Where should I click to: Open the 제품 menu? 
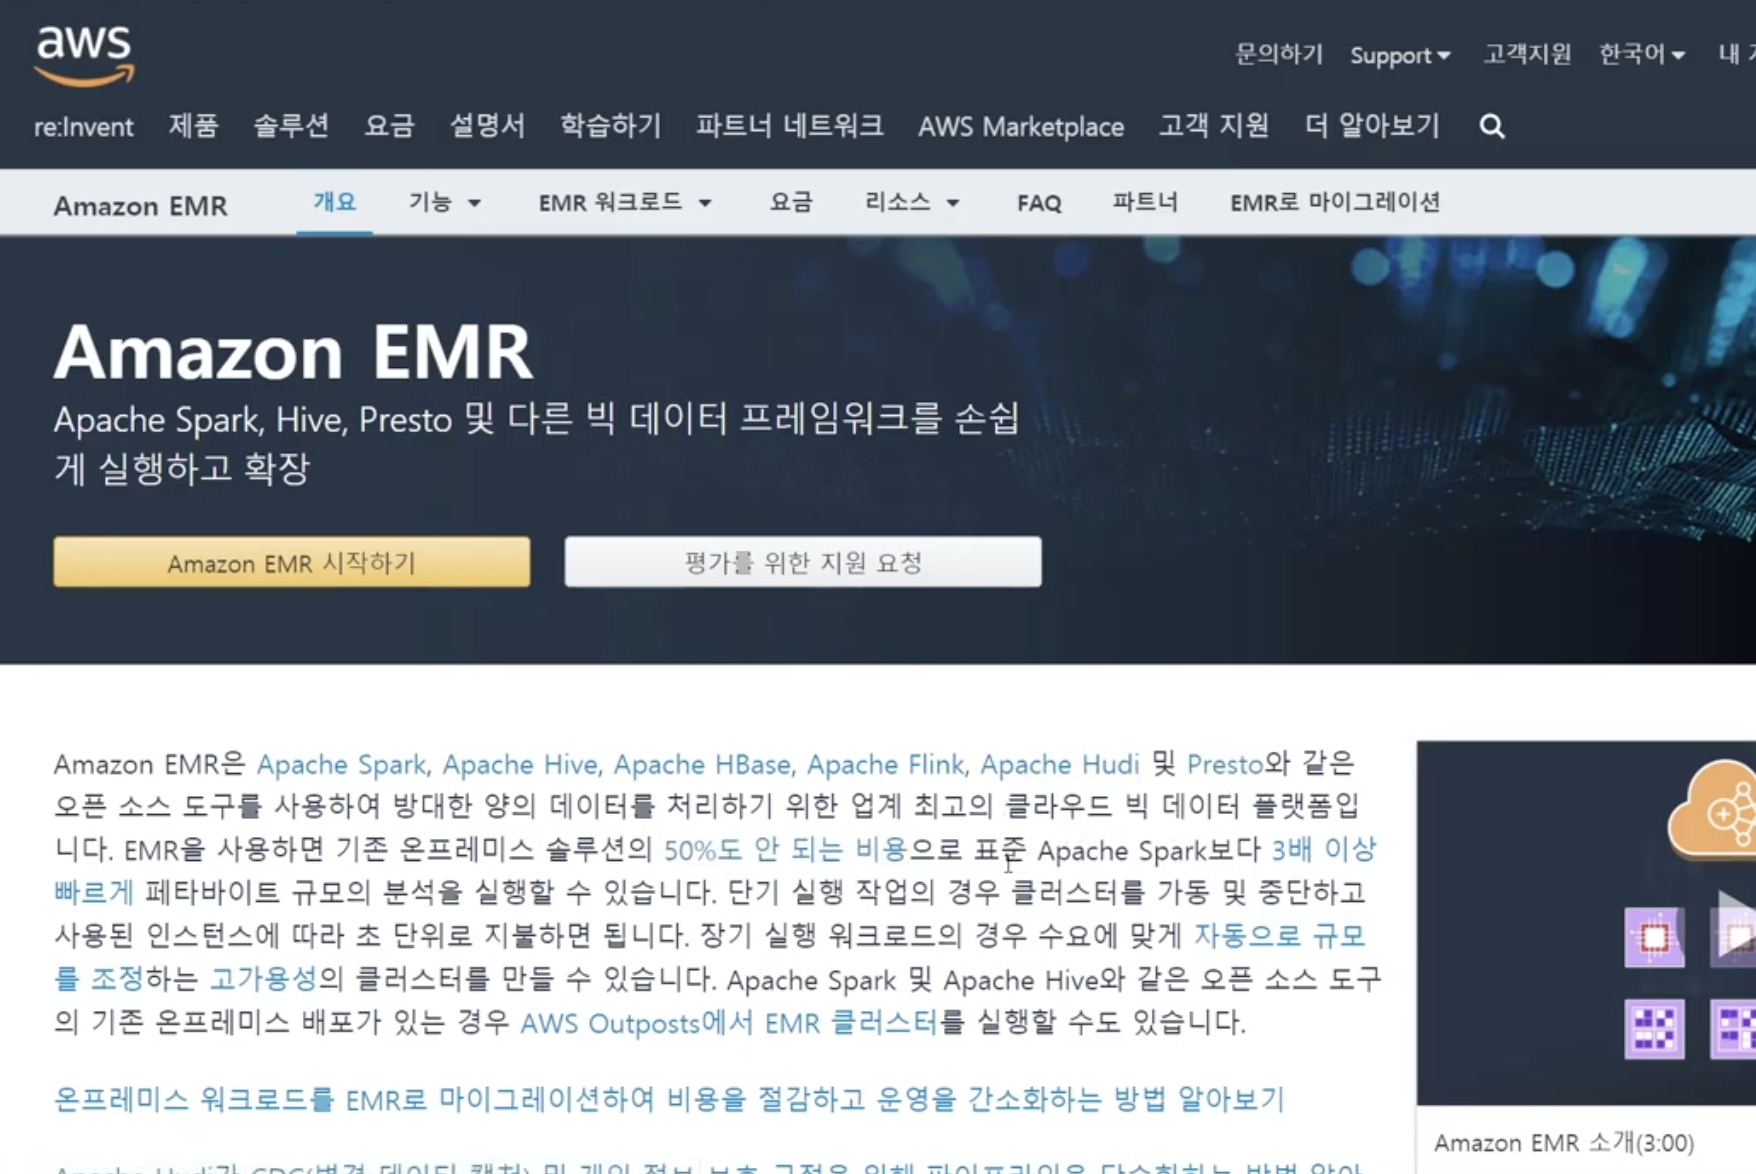pyautogui.click(x=193, y=126)
